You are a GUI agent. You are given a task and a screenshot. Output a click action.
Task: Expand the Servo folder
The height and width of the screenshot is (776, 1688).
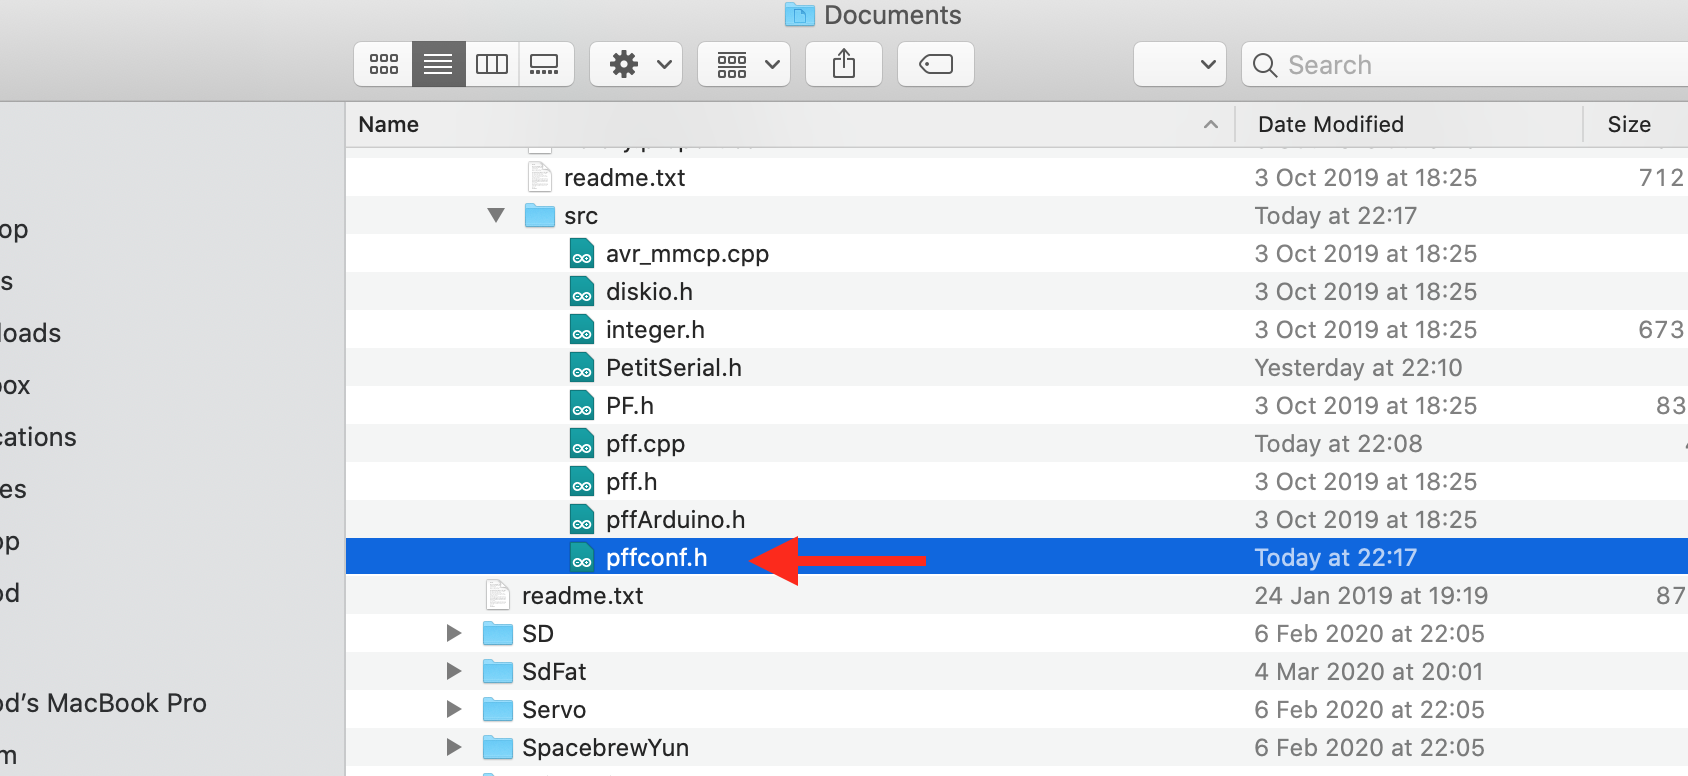tap(454, 710)
